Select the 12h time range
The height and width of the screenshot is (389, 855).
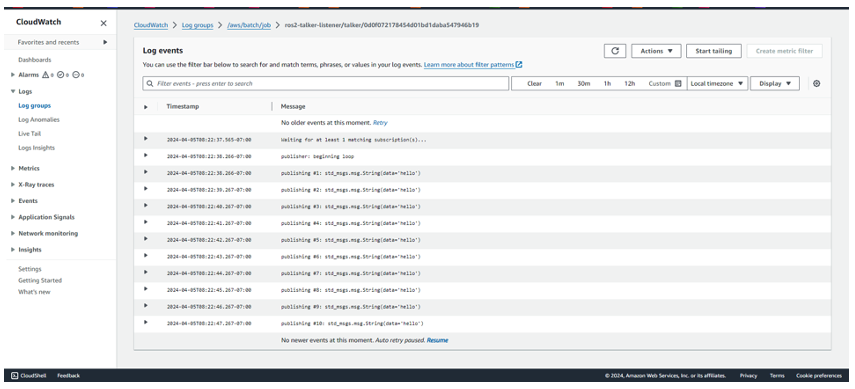[x=629, y=83]
